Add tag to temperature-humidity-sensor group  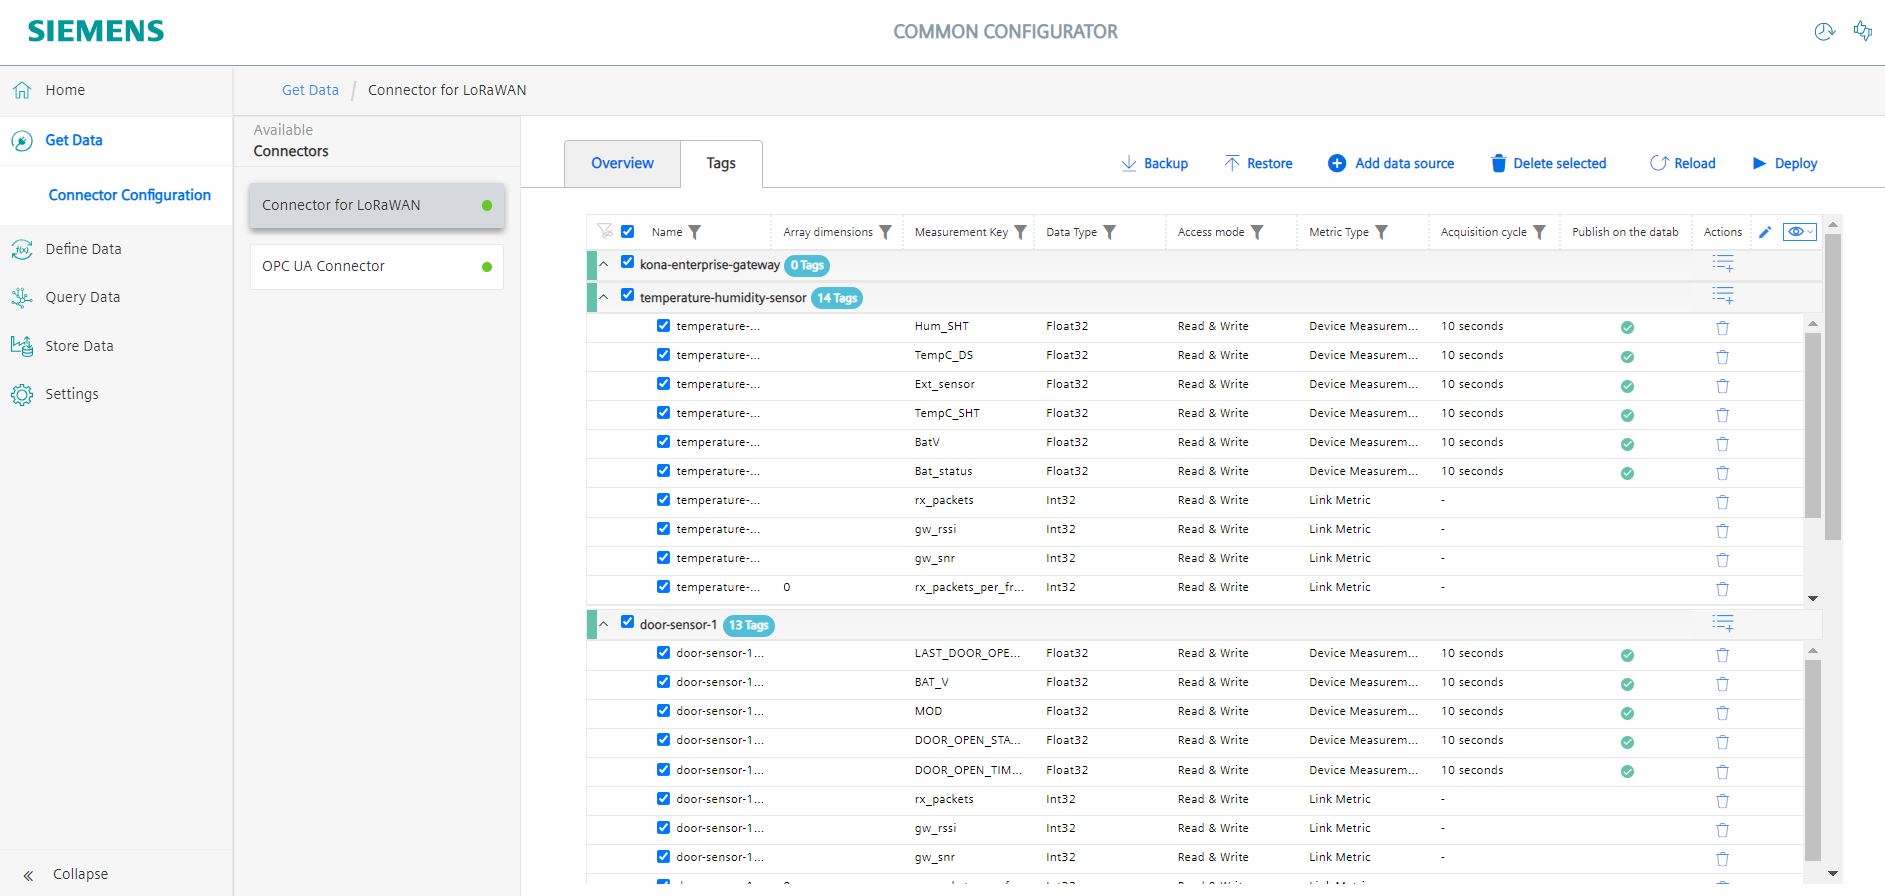[x=1722, y=296]
